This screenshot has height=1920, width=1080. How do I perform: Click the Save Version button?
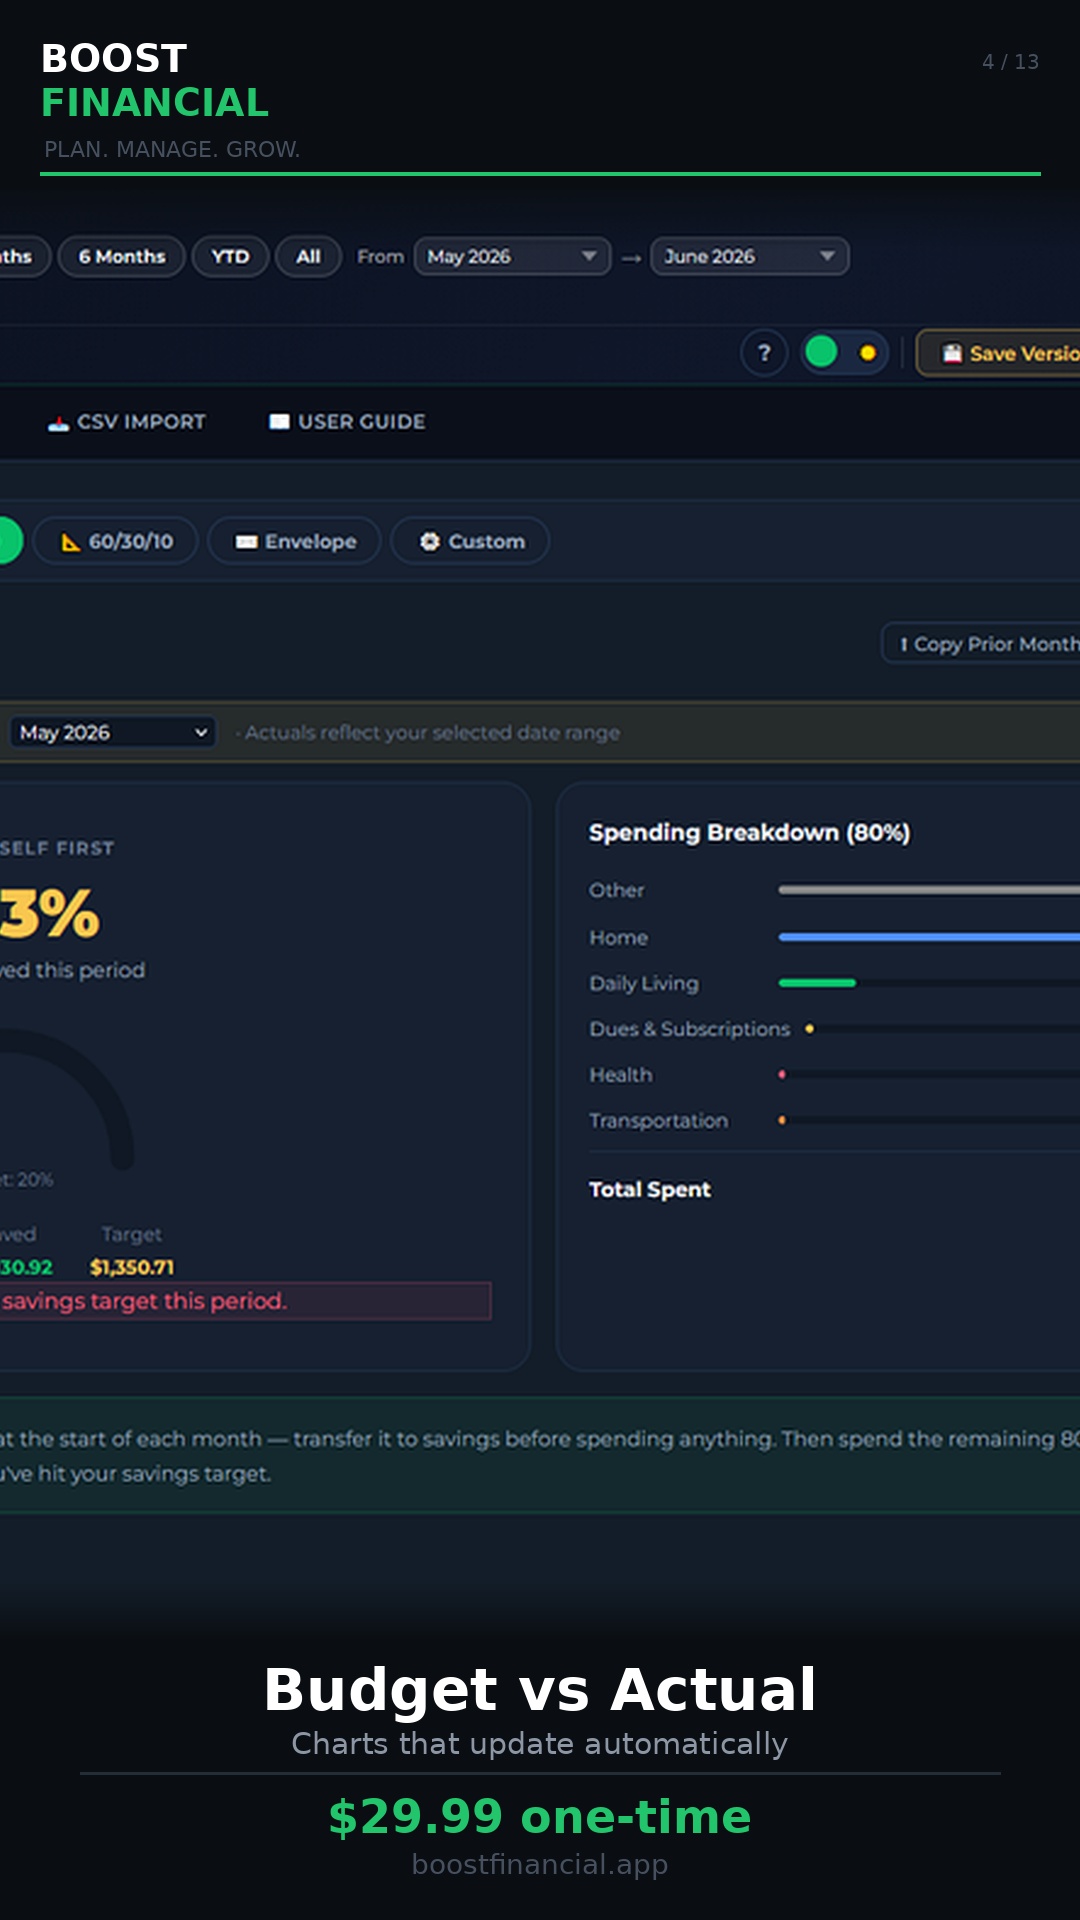click(x=998, y=353)
